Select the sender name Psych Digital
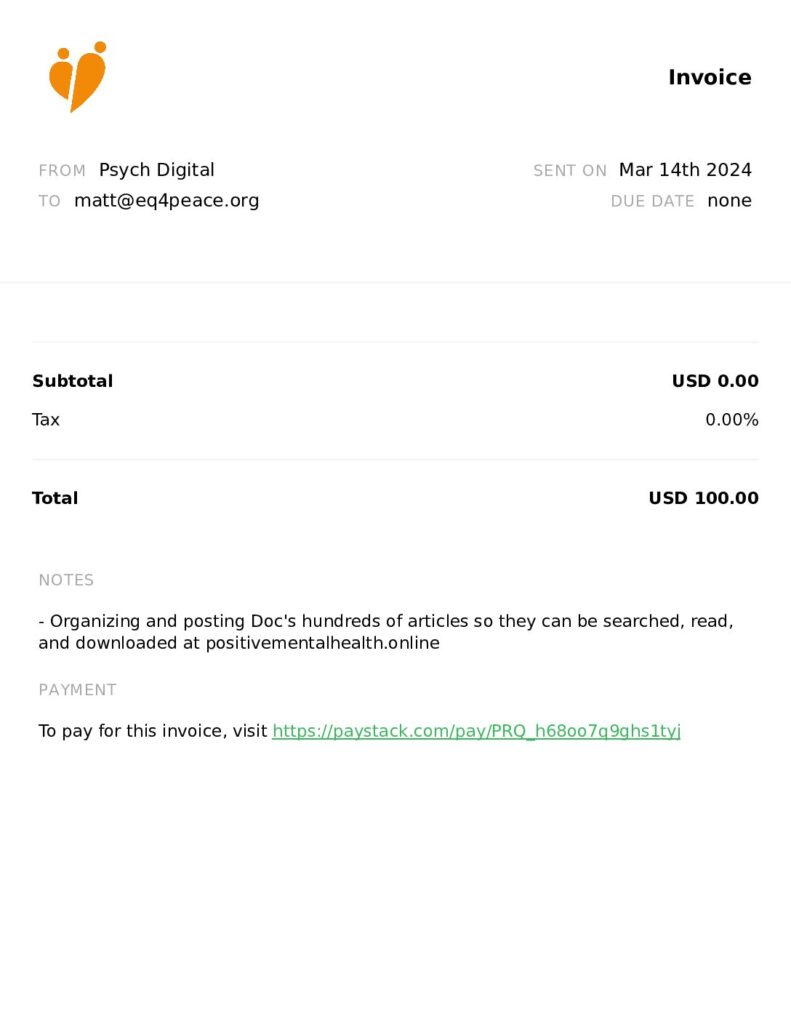This screenshot has width=791, height=1024. coord(156,170)
